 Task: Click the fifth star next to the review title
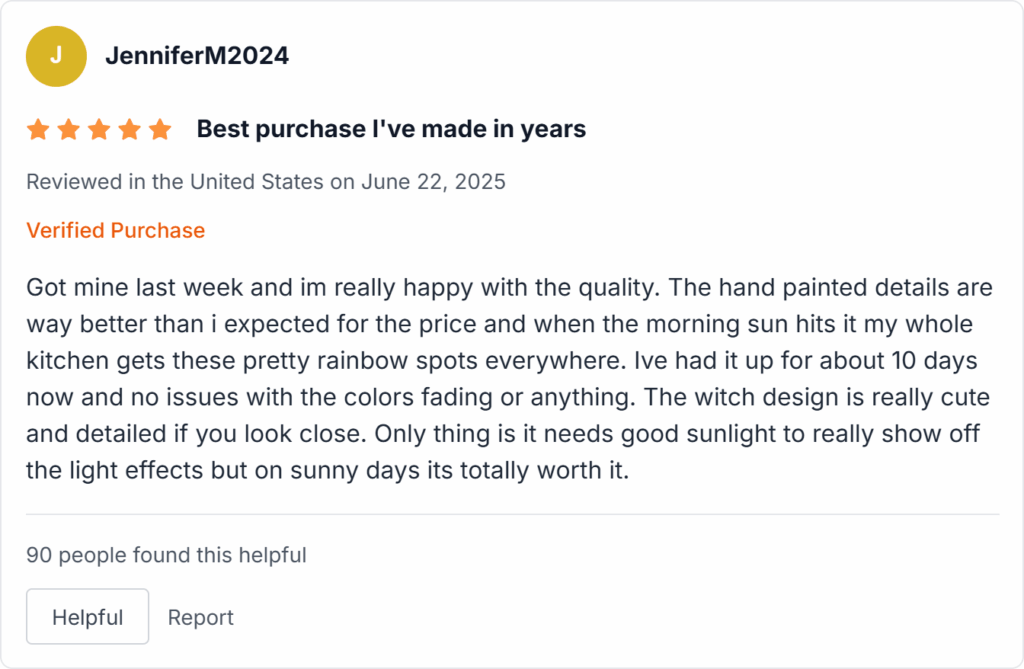[161, 128]
